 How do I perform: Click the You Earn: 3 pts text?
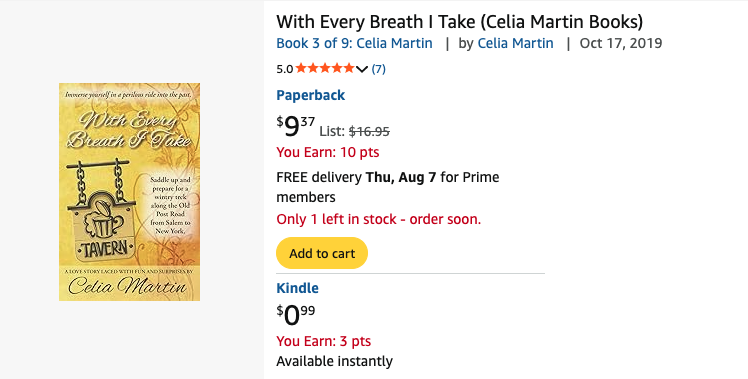tap(323, 341)
